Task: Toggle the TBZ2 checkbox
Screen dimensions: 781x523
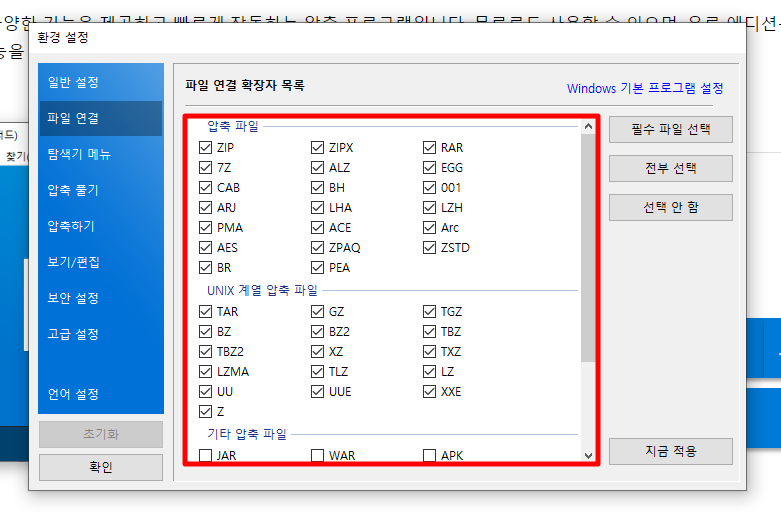Action: point(205,352)
